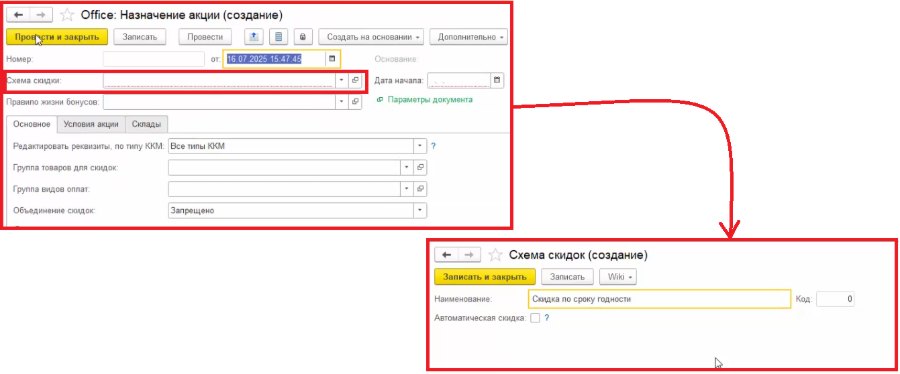This screenshot has height=374, width=900.
Task: Click the padlock toolbar icon
Action: point(303,37)
